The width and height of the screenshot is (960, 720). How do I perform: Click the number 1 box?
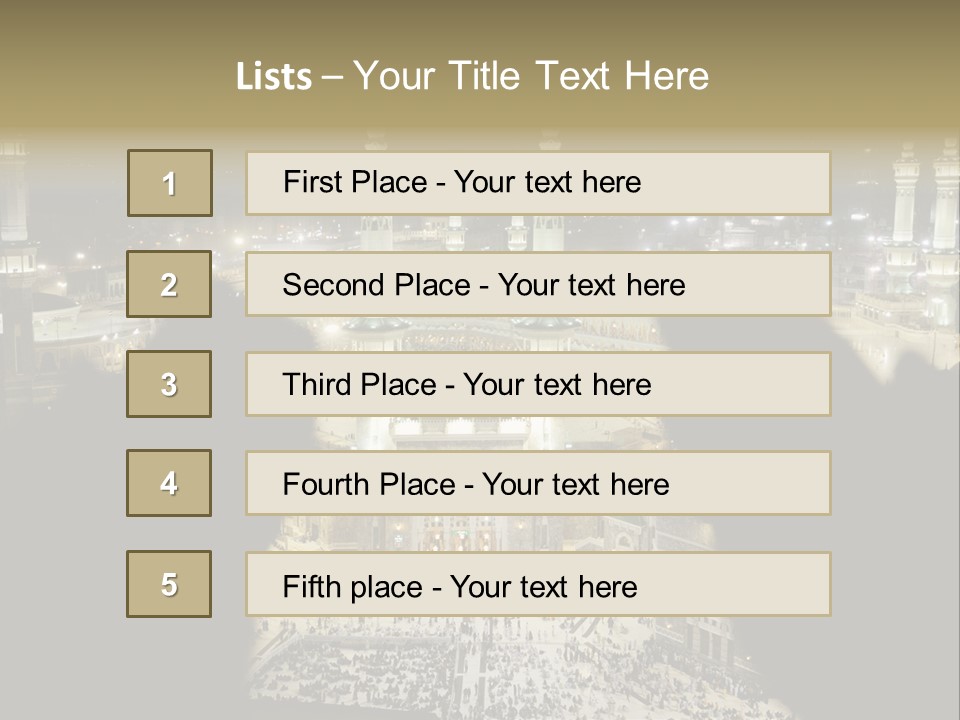point(170,183)
